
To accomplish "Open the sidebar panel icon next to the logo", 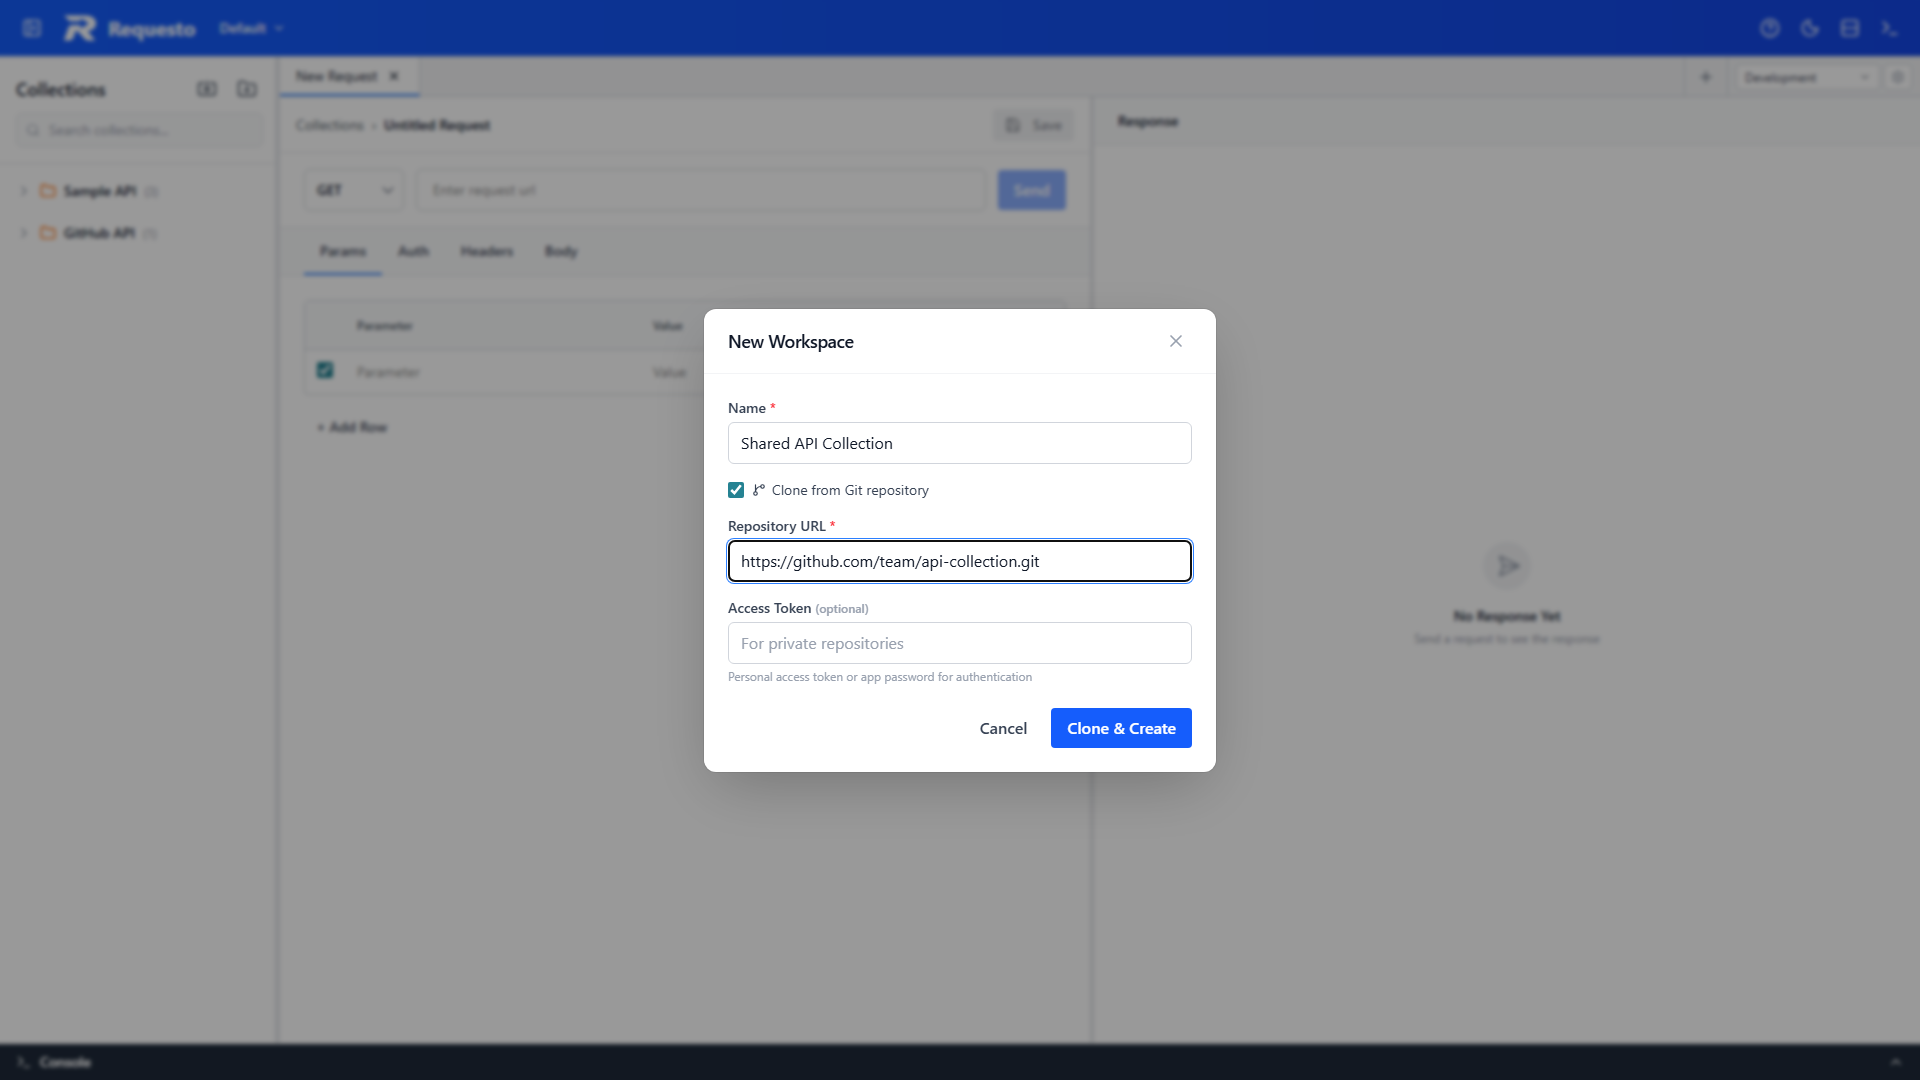I will coord(32,27).
